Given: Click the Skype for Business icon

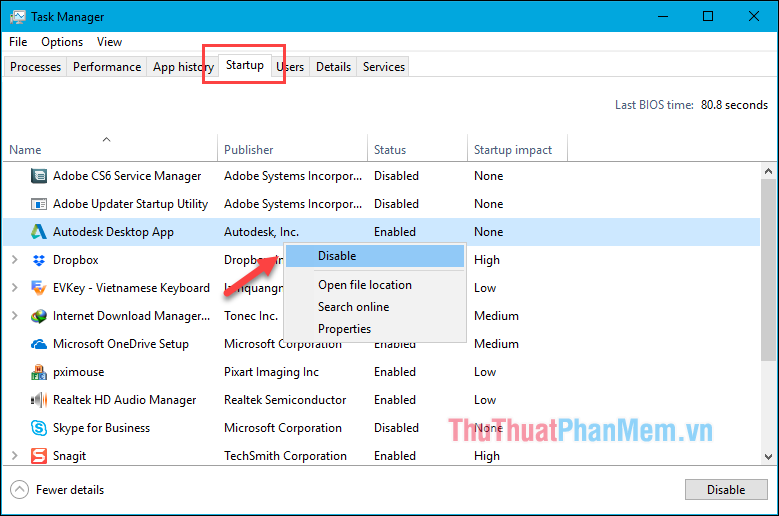Looking at the screenshot, I should coord(39,428).
